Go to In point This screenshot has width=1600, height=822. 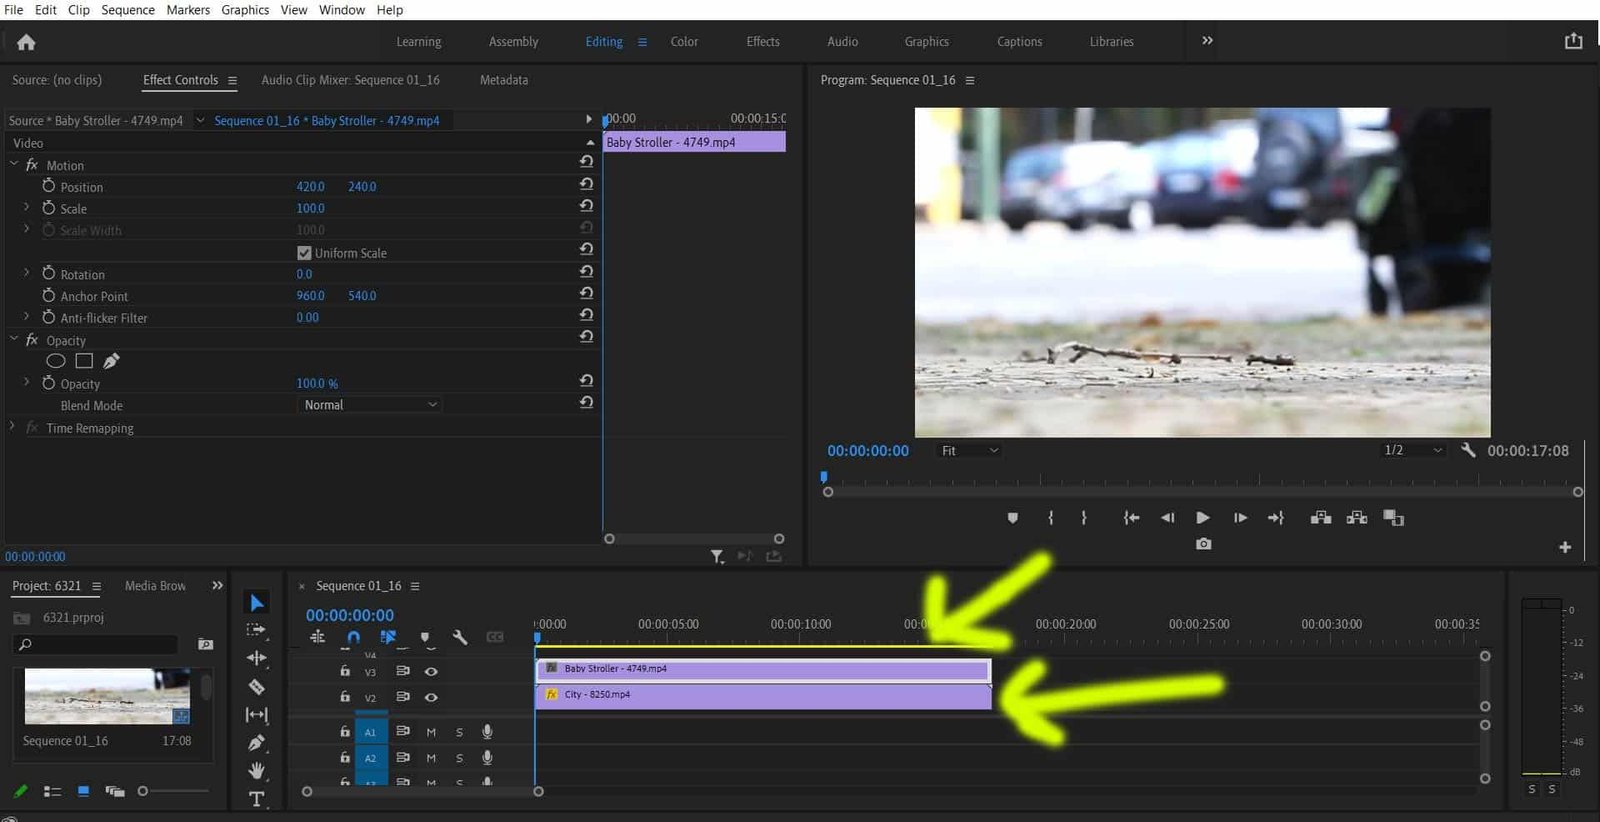pos(1131,518)
